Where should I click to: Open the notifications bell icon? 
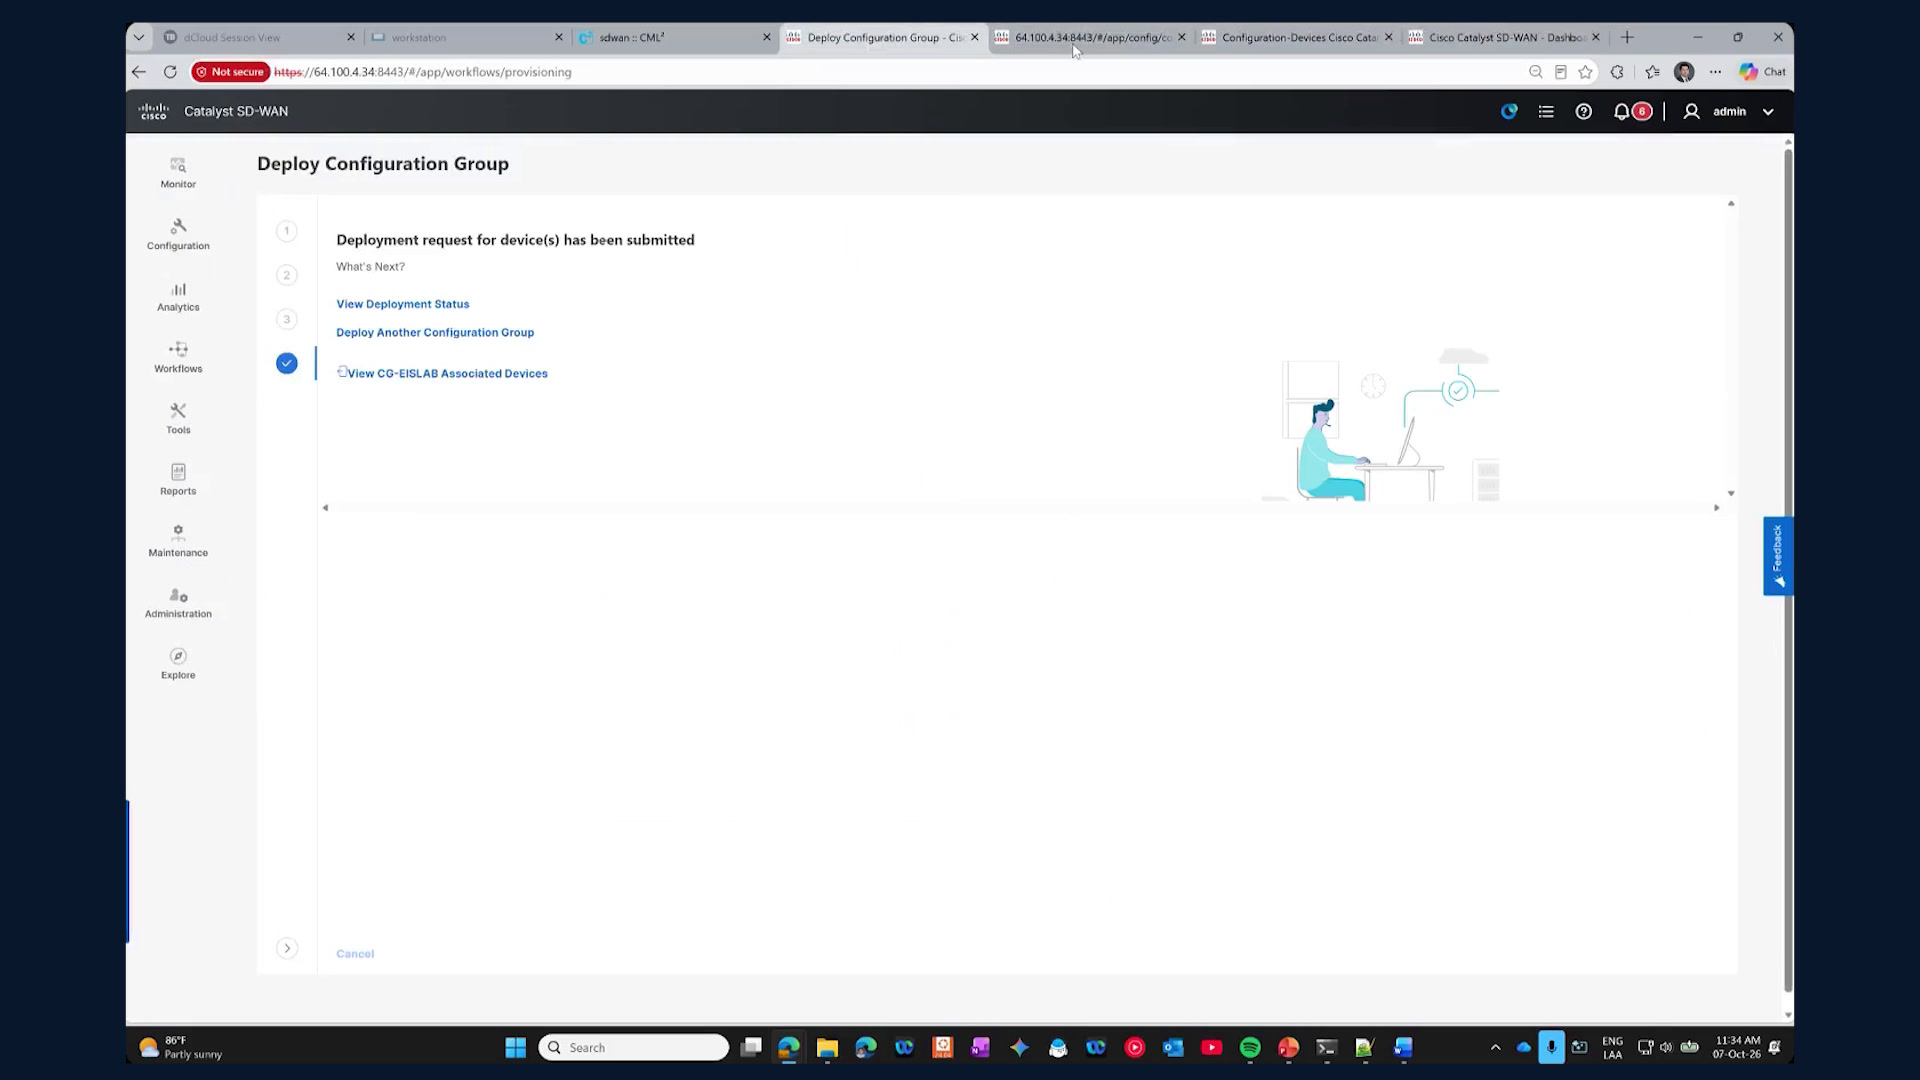point(1621,112)
